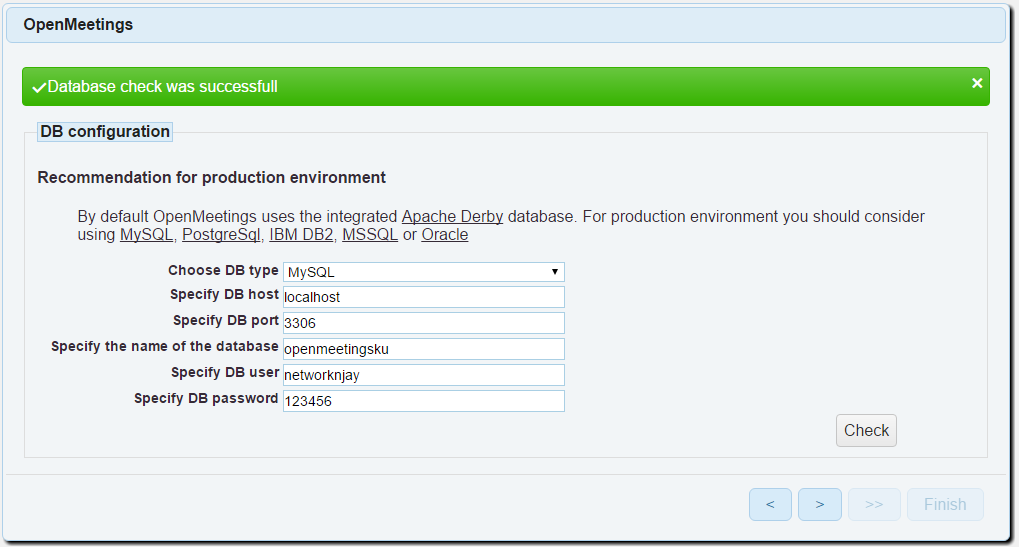The width and height of the screenshot is (1019, 547).
Task: Open the MySQL link in recommendation text
Action: pyautogui.click(x=146, y=235)
